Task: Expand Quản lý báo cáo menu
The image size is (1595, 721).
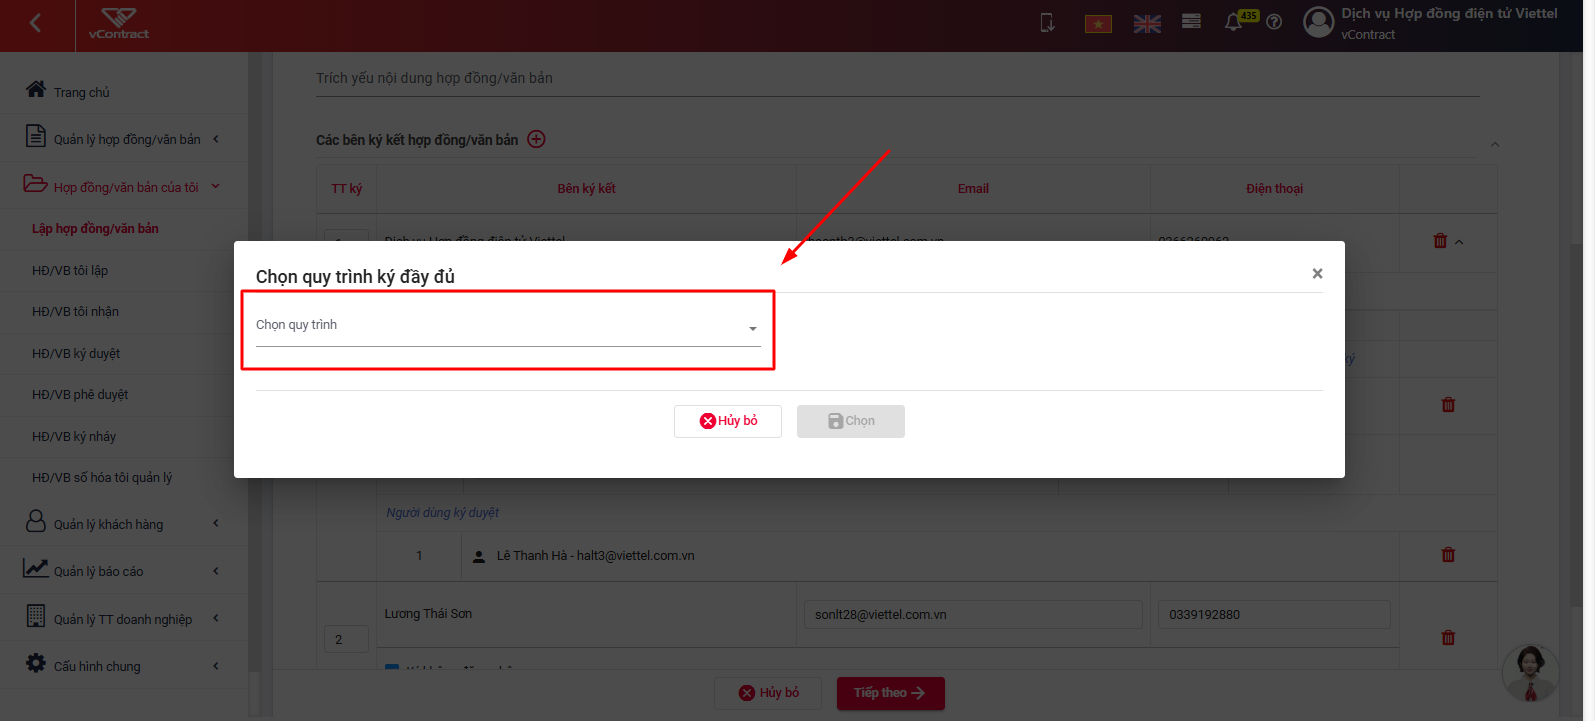Action: pos(122,571)
